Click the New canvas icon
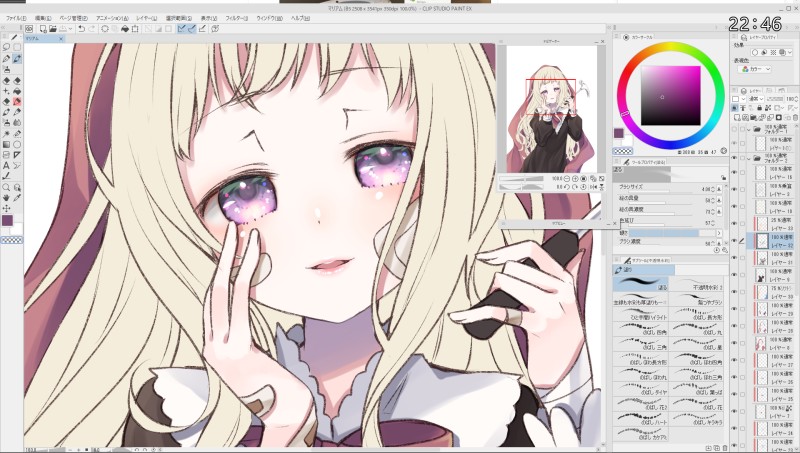Viewport: 800px width, 453px height. coord(43,29)
